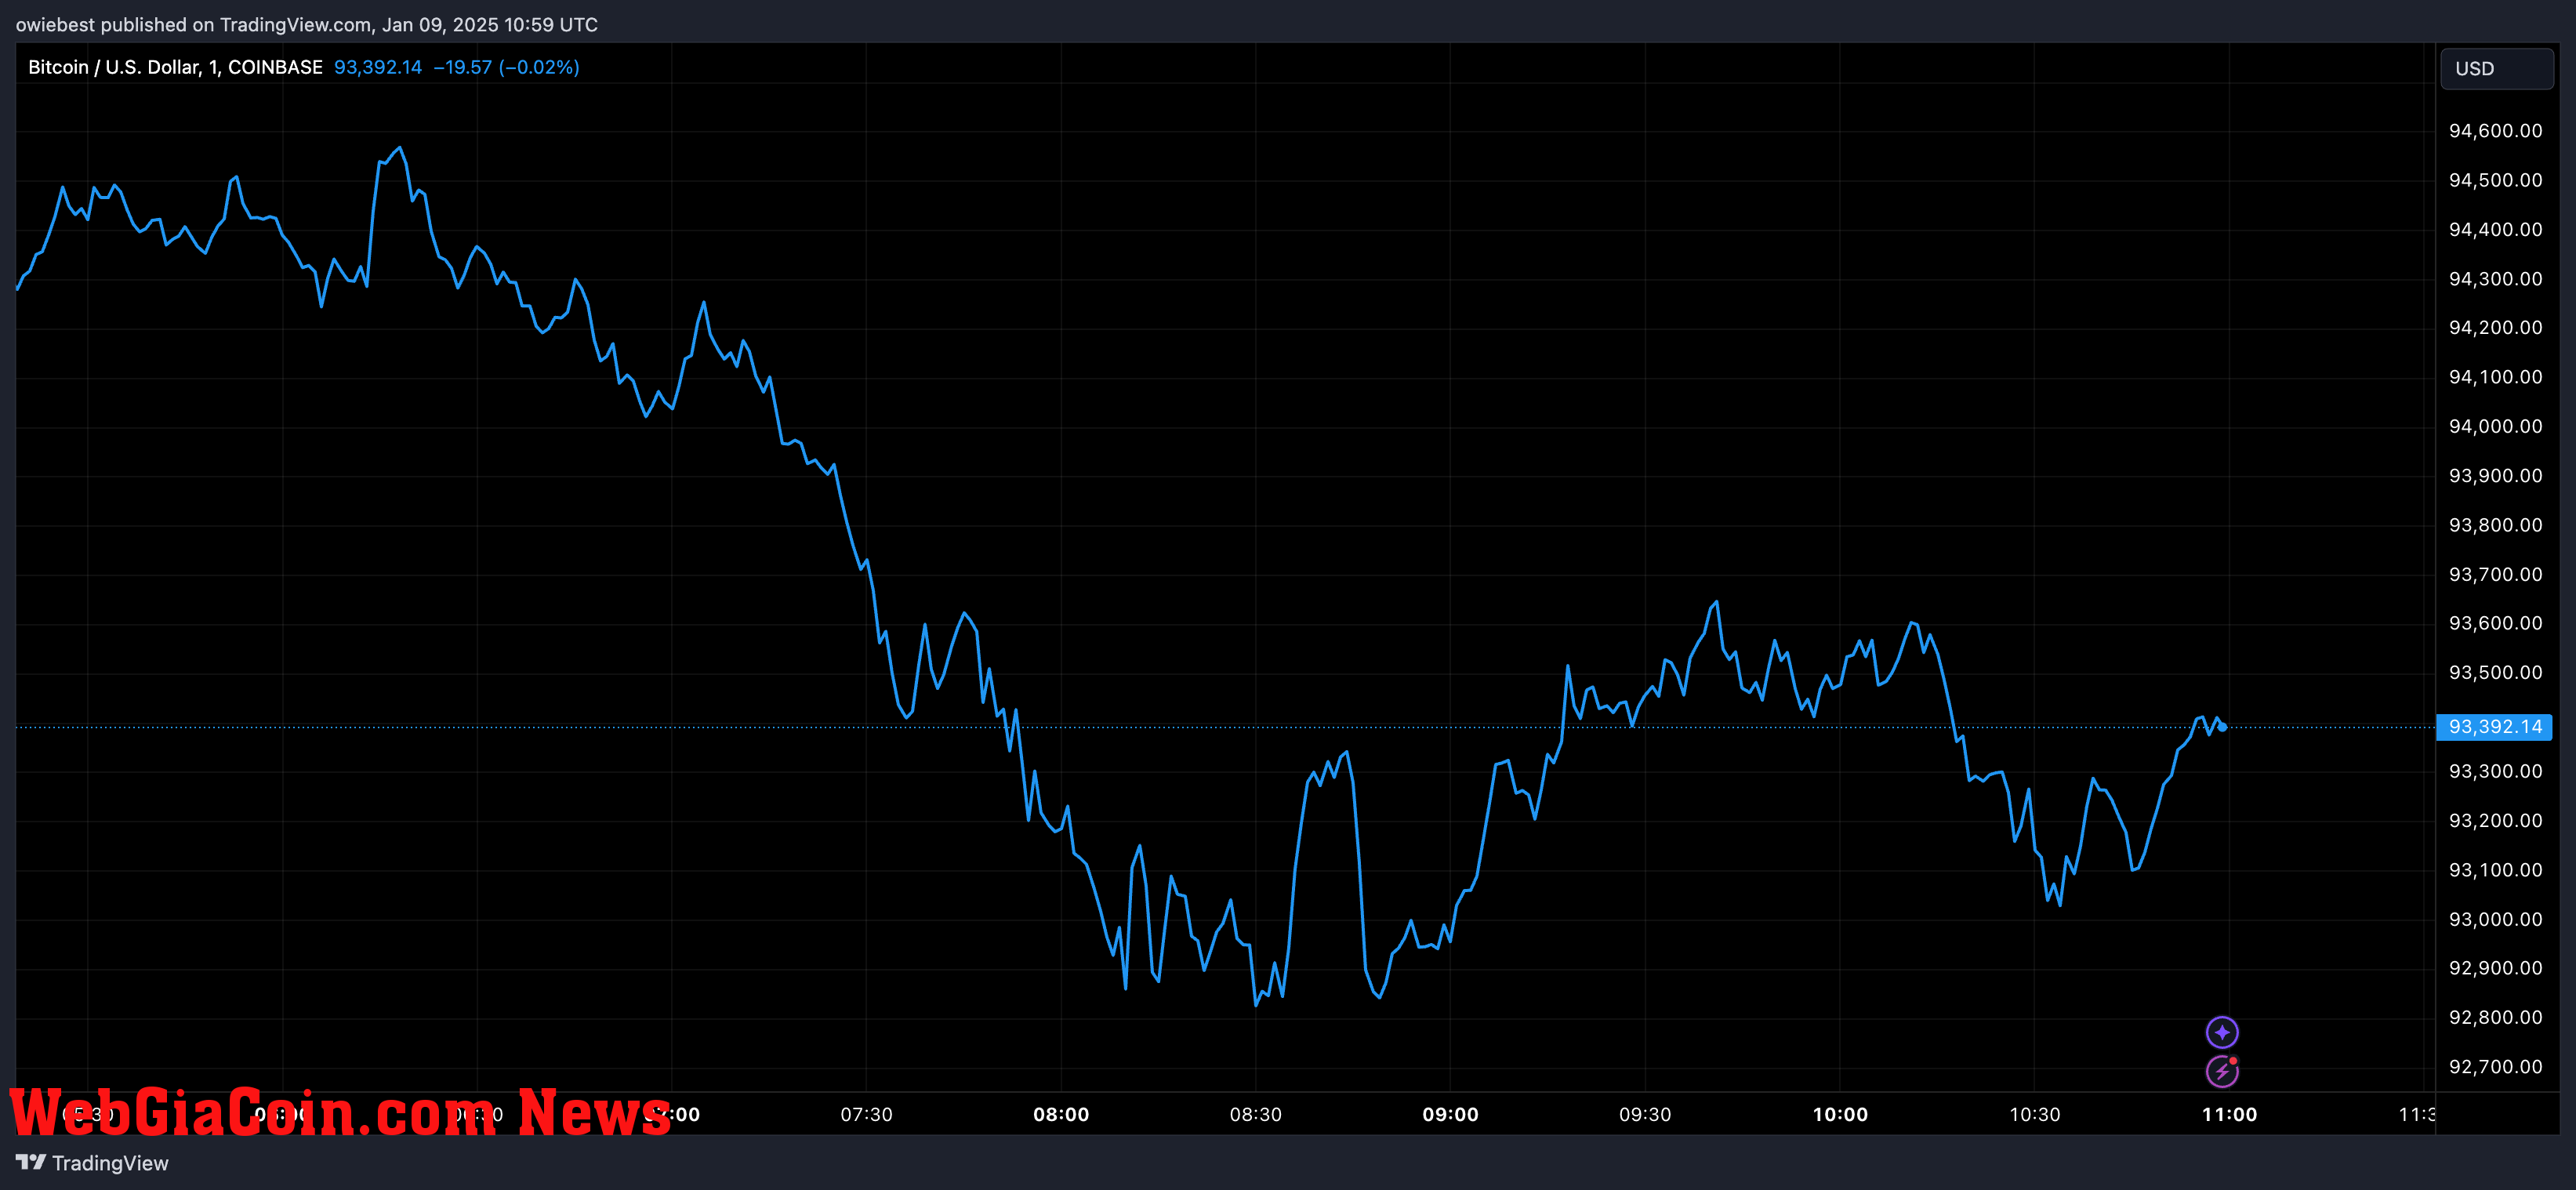Click the 94,400.00 price axis label
The width and height of the screenshot is (2576, 1190).
click(2495, 230)
